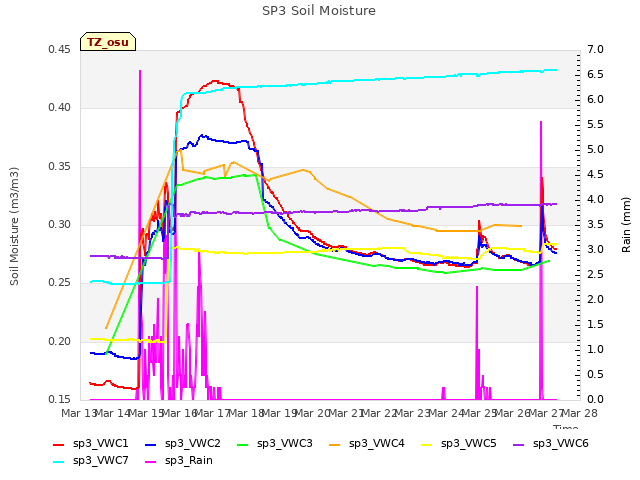Image resolution: width=640 pixels, height=480 pixels.
Task: Click the 3.5 rain axis tick label
Action: (x=595, y=224)
